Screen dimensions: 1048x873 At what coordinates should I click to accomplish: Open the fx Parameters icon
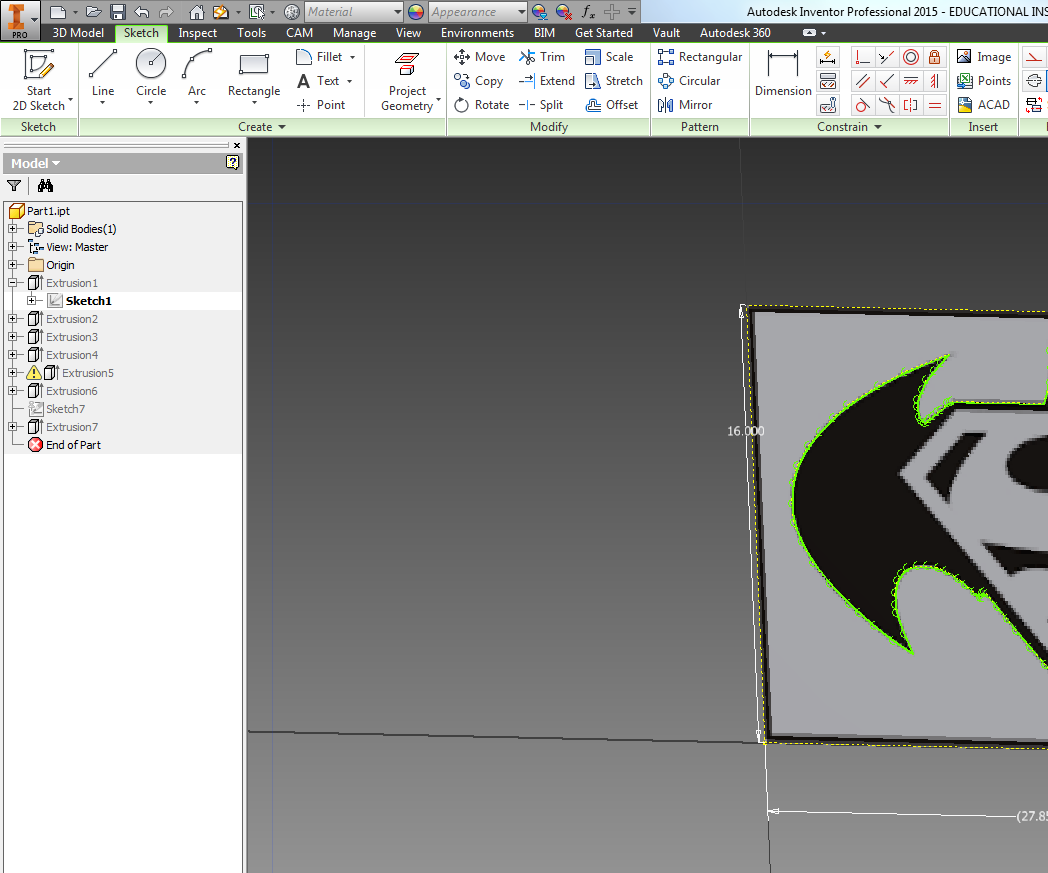pyautogui.click(x=588, y=11)
